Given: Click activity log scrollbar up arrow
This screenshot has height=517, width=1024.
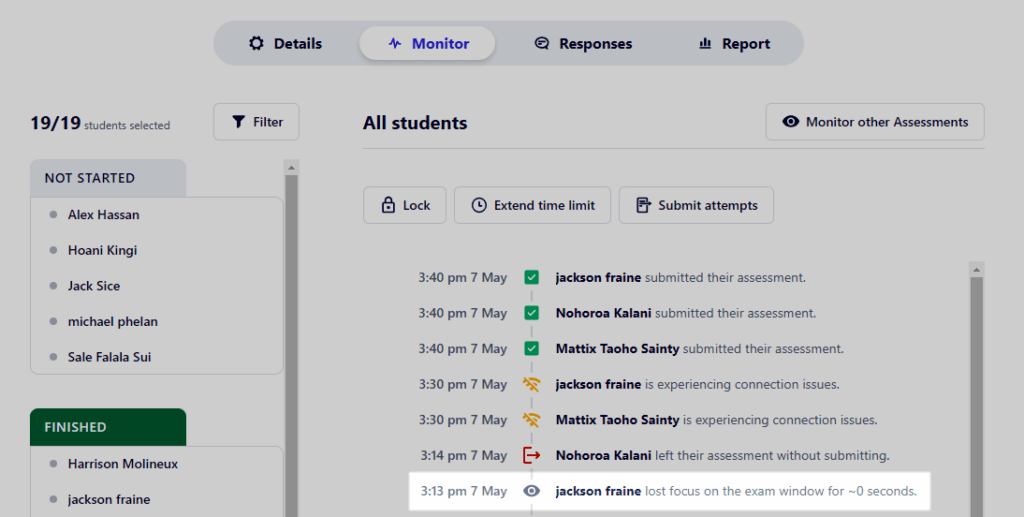Looking at the screenshot, I should click(977, 270).
